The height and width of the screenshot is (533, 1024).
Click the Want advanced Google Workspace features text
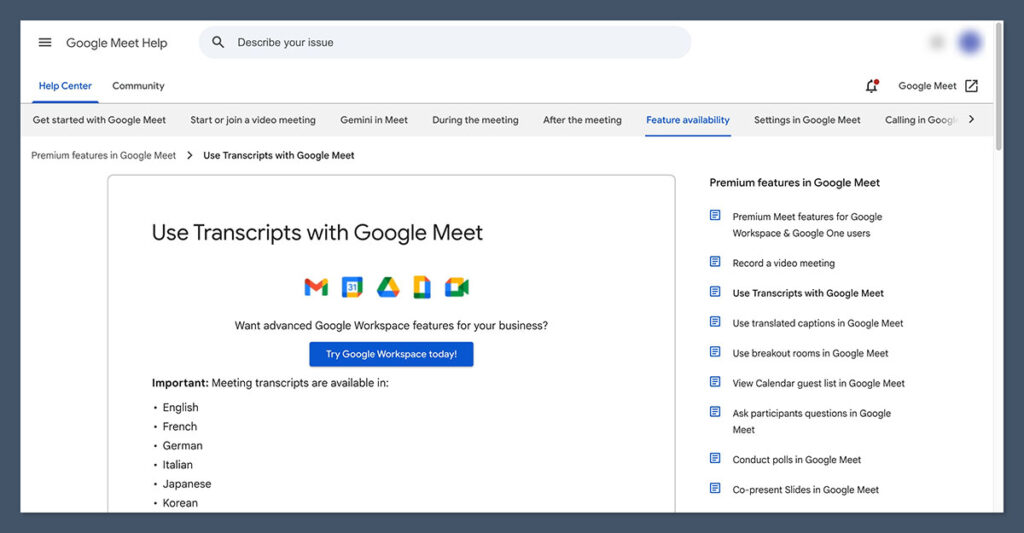pyautogui.click(x=391, y=325)
